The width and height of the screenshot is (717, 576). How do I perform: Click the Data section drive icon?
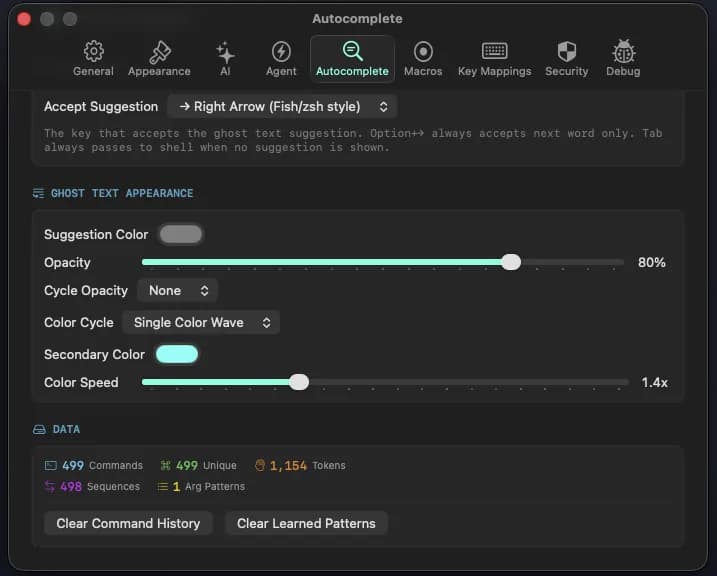39,429
